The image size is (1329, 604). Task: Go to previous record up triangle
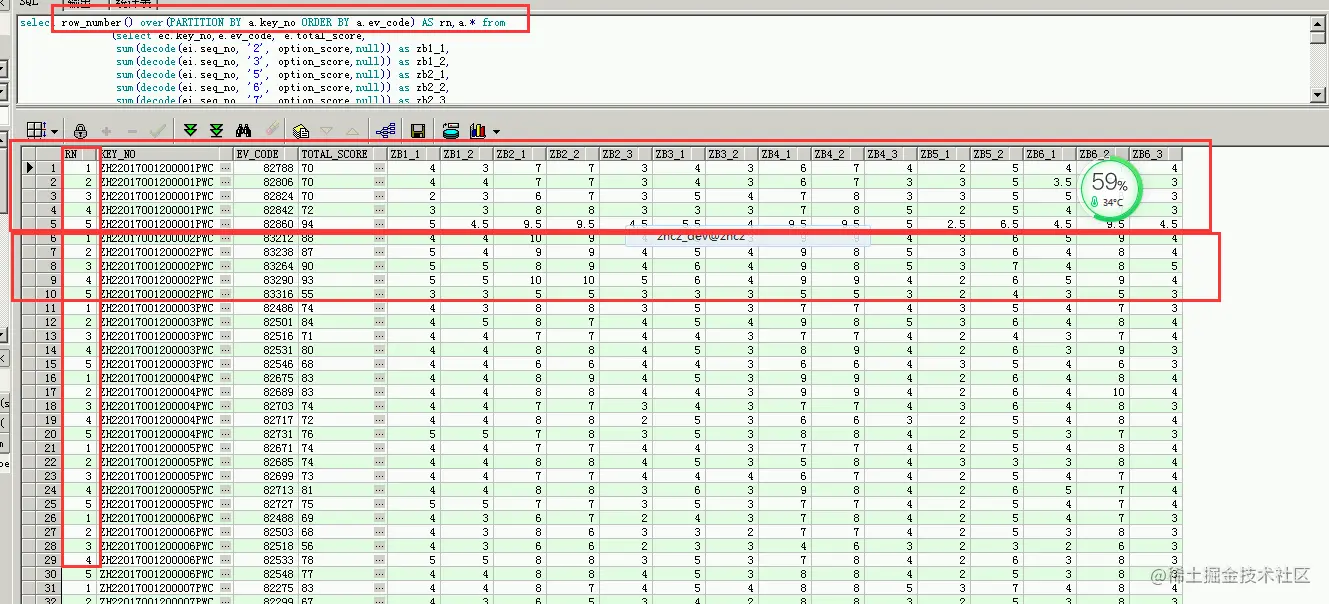tap(352, 130)
